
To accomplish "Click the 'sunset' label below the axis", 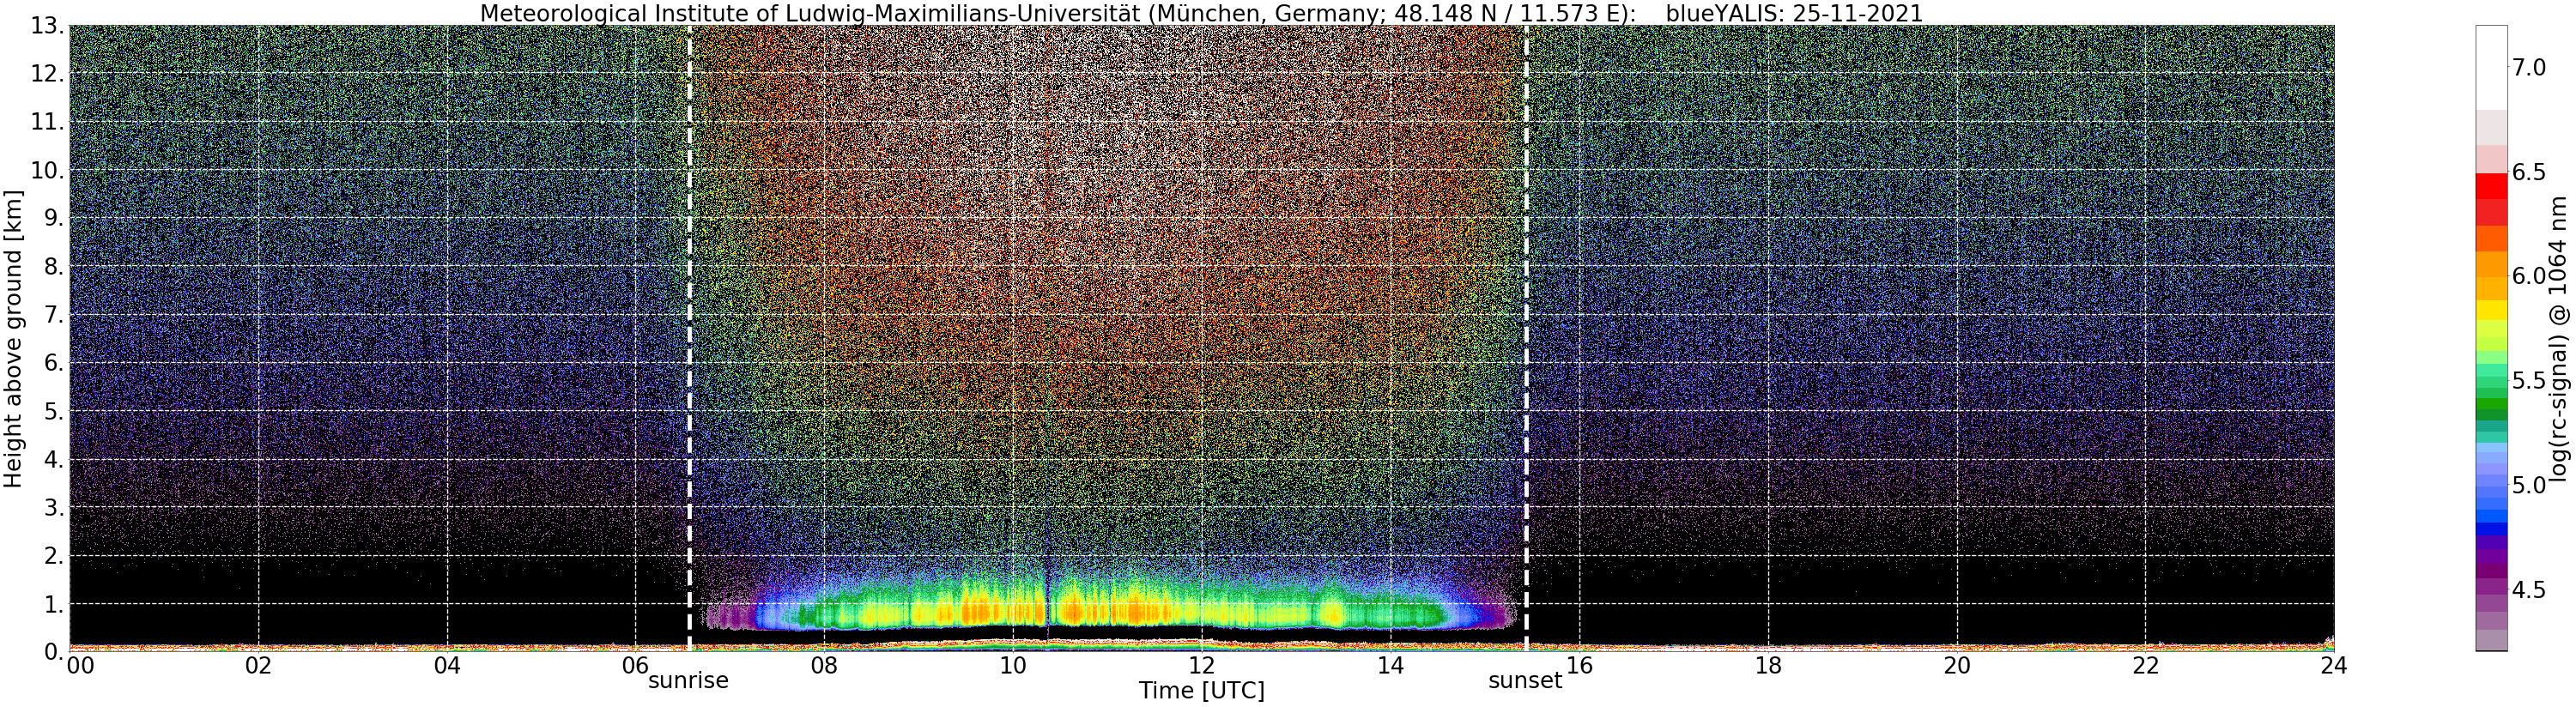I will pyautogui.click(x=1525, y=681).
